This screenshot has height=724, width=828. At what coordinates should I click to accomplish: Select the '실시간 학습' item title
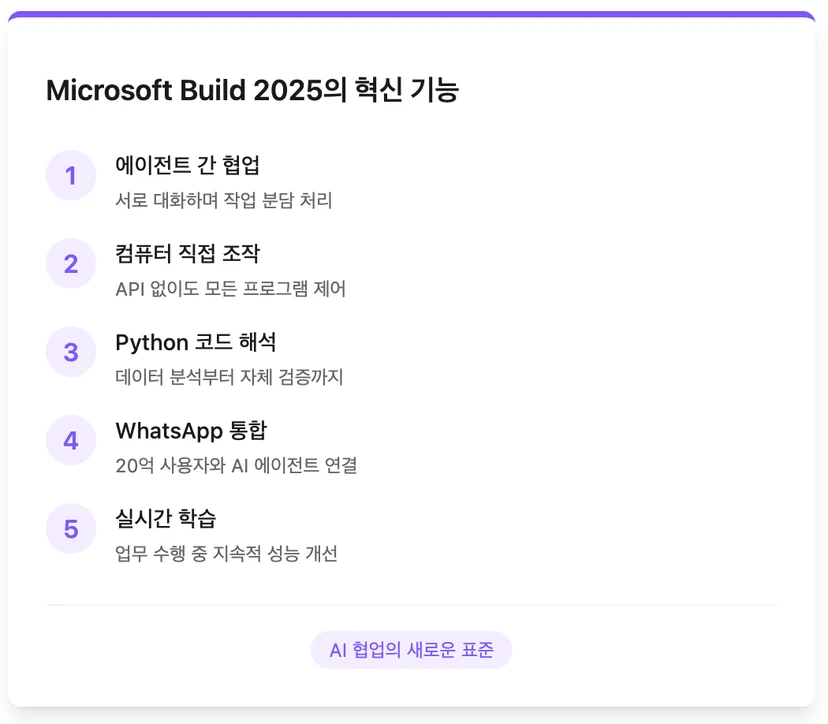point(166,519)
